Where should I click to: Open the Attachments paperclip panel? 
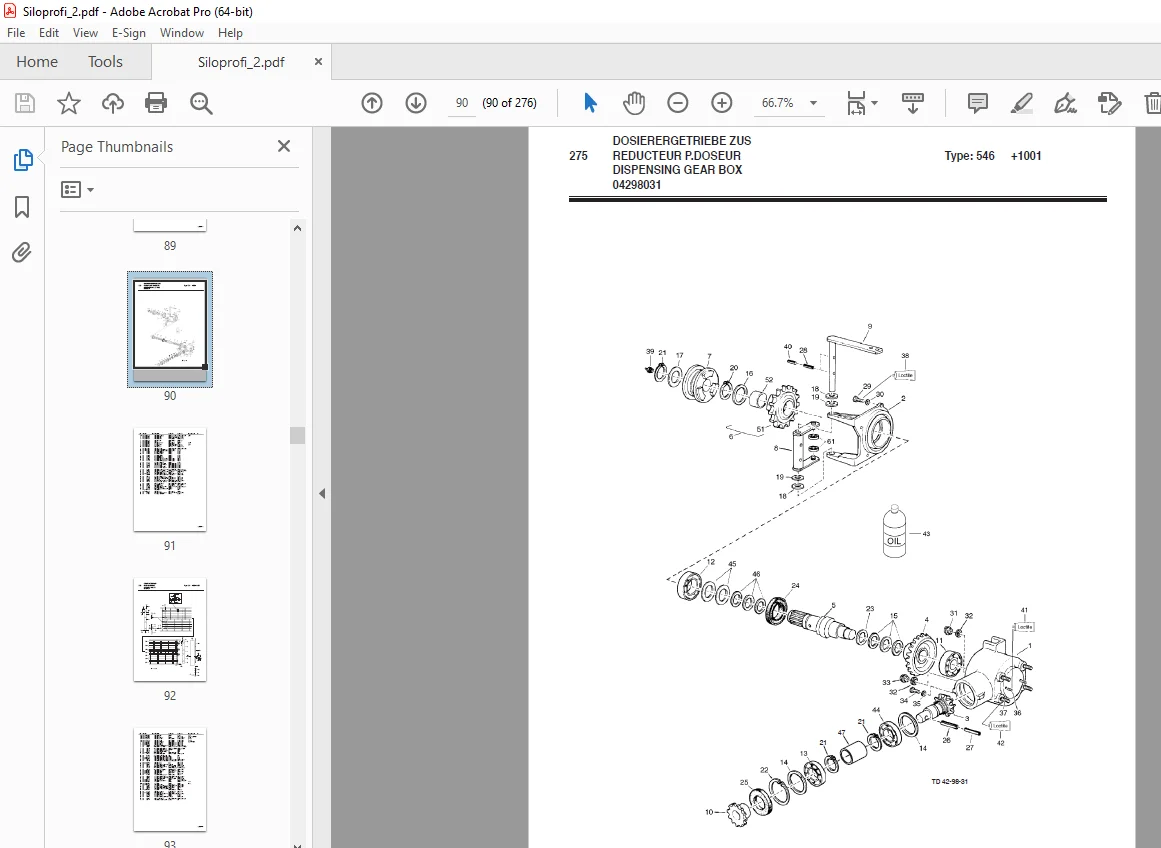[x=22, y=253]
